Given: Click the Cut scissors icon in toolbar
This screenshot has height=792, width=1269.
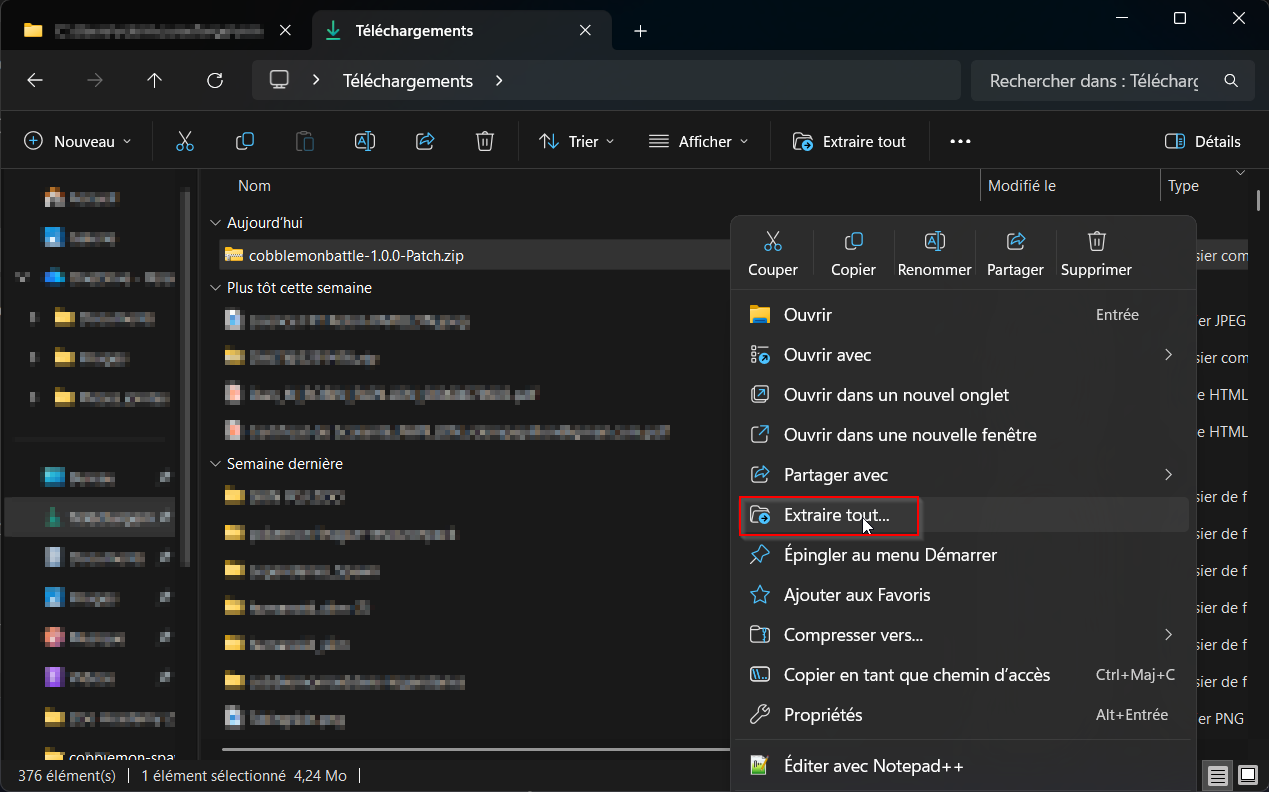Looking at the screenshot, I should [x=184, y=141].
